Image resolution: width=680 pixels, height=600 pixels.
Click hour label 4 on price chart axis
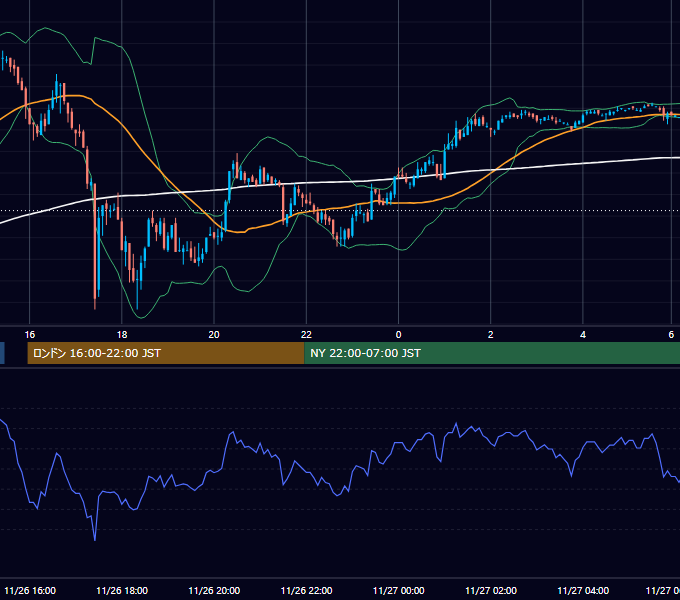pos(583,335)
